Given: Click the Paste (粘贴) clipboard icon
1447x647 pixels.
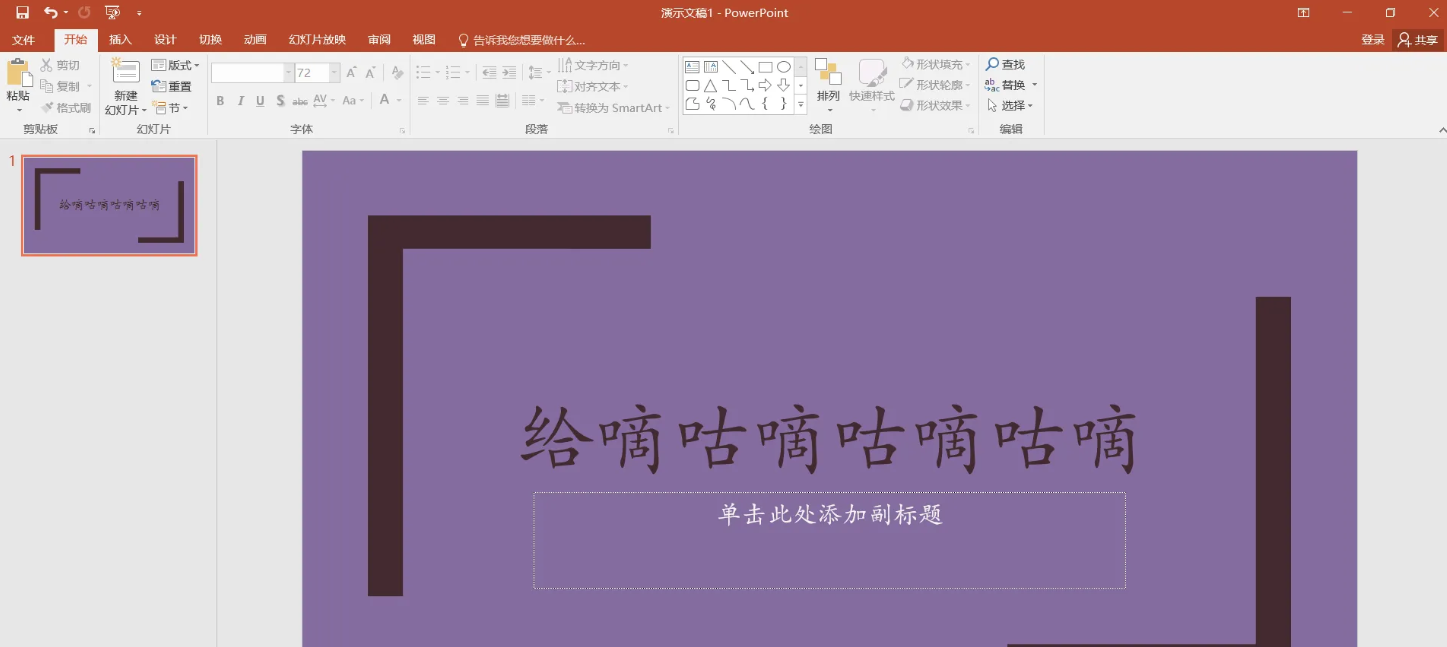Looking at the screenshot, I should click(x=18, y=73).
